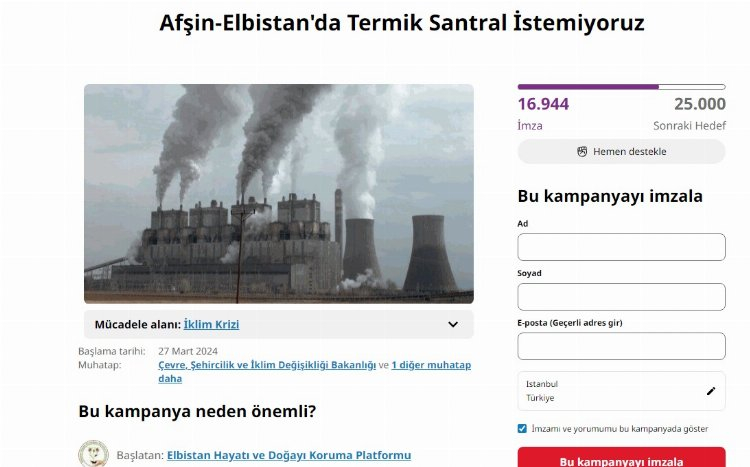Visit Elbistan Hayatı ve Doğayı Koruma Platformu
Screen dimensions: 750x467
(289, 455)
